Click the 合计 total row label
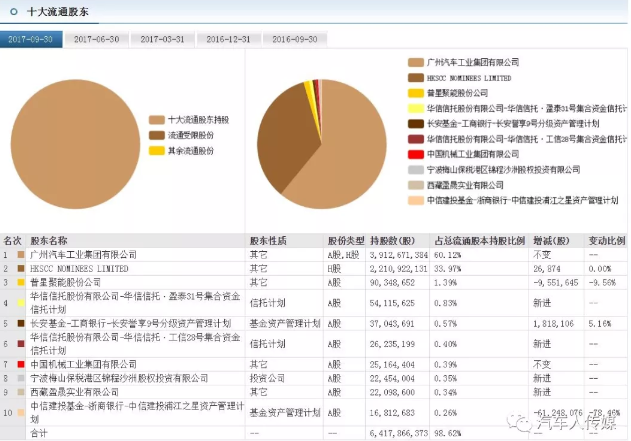The height and width of the screenshot is (441, 631). [x=39, y=433]
